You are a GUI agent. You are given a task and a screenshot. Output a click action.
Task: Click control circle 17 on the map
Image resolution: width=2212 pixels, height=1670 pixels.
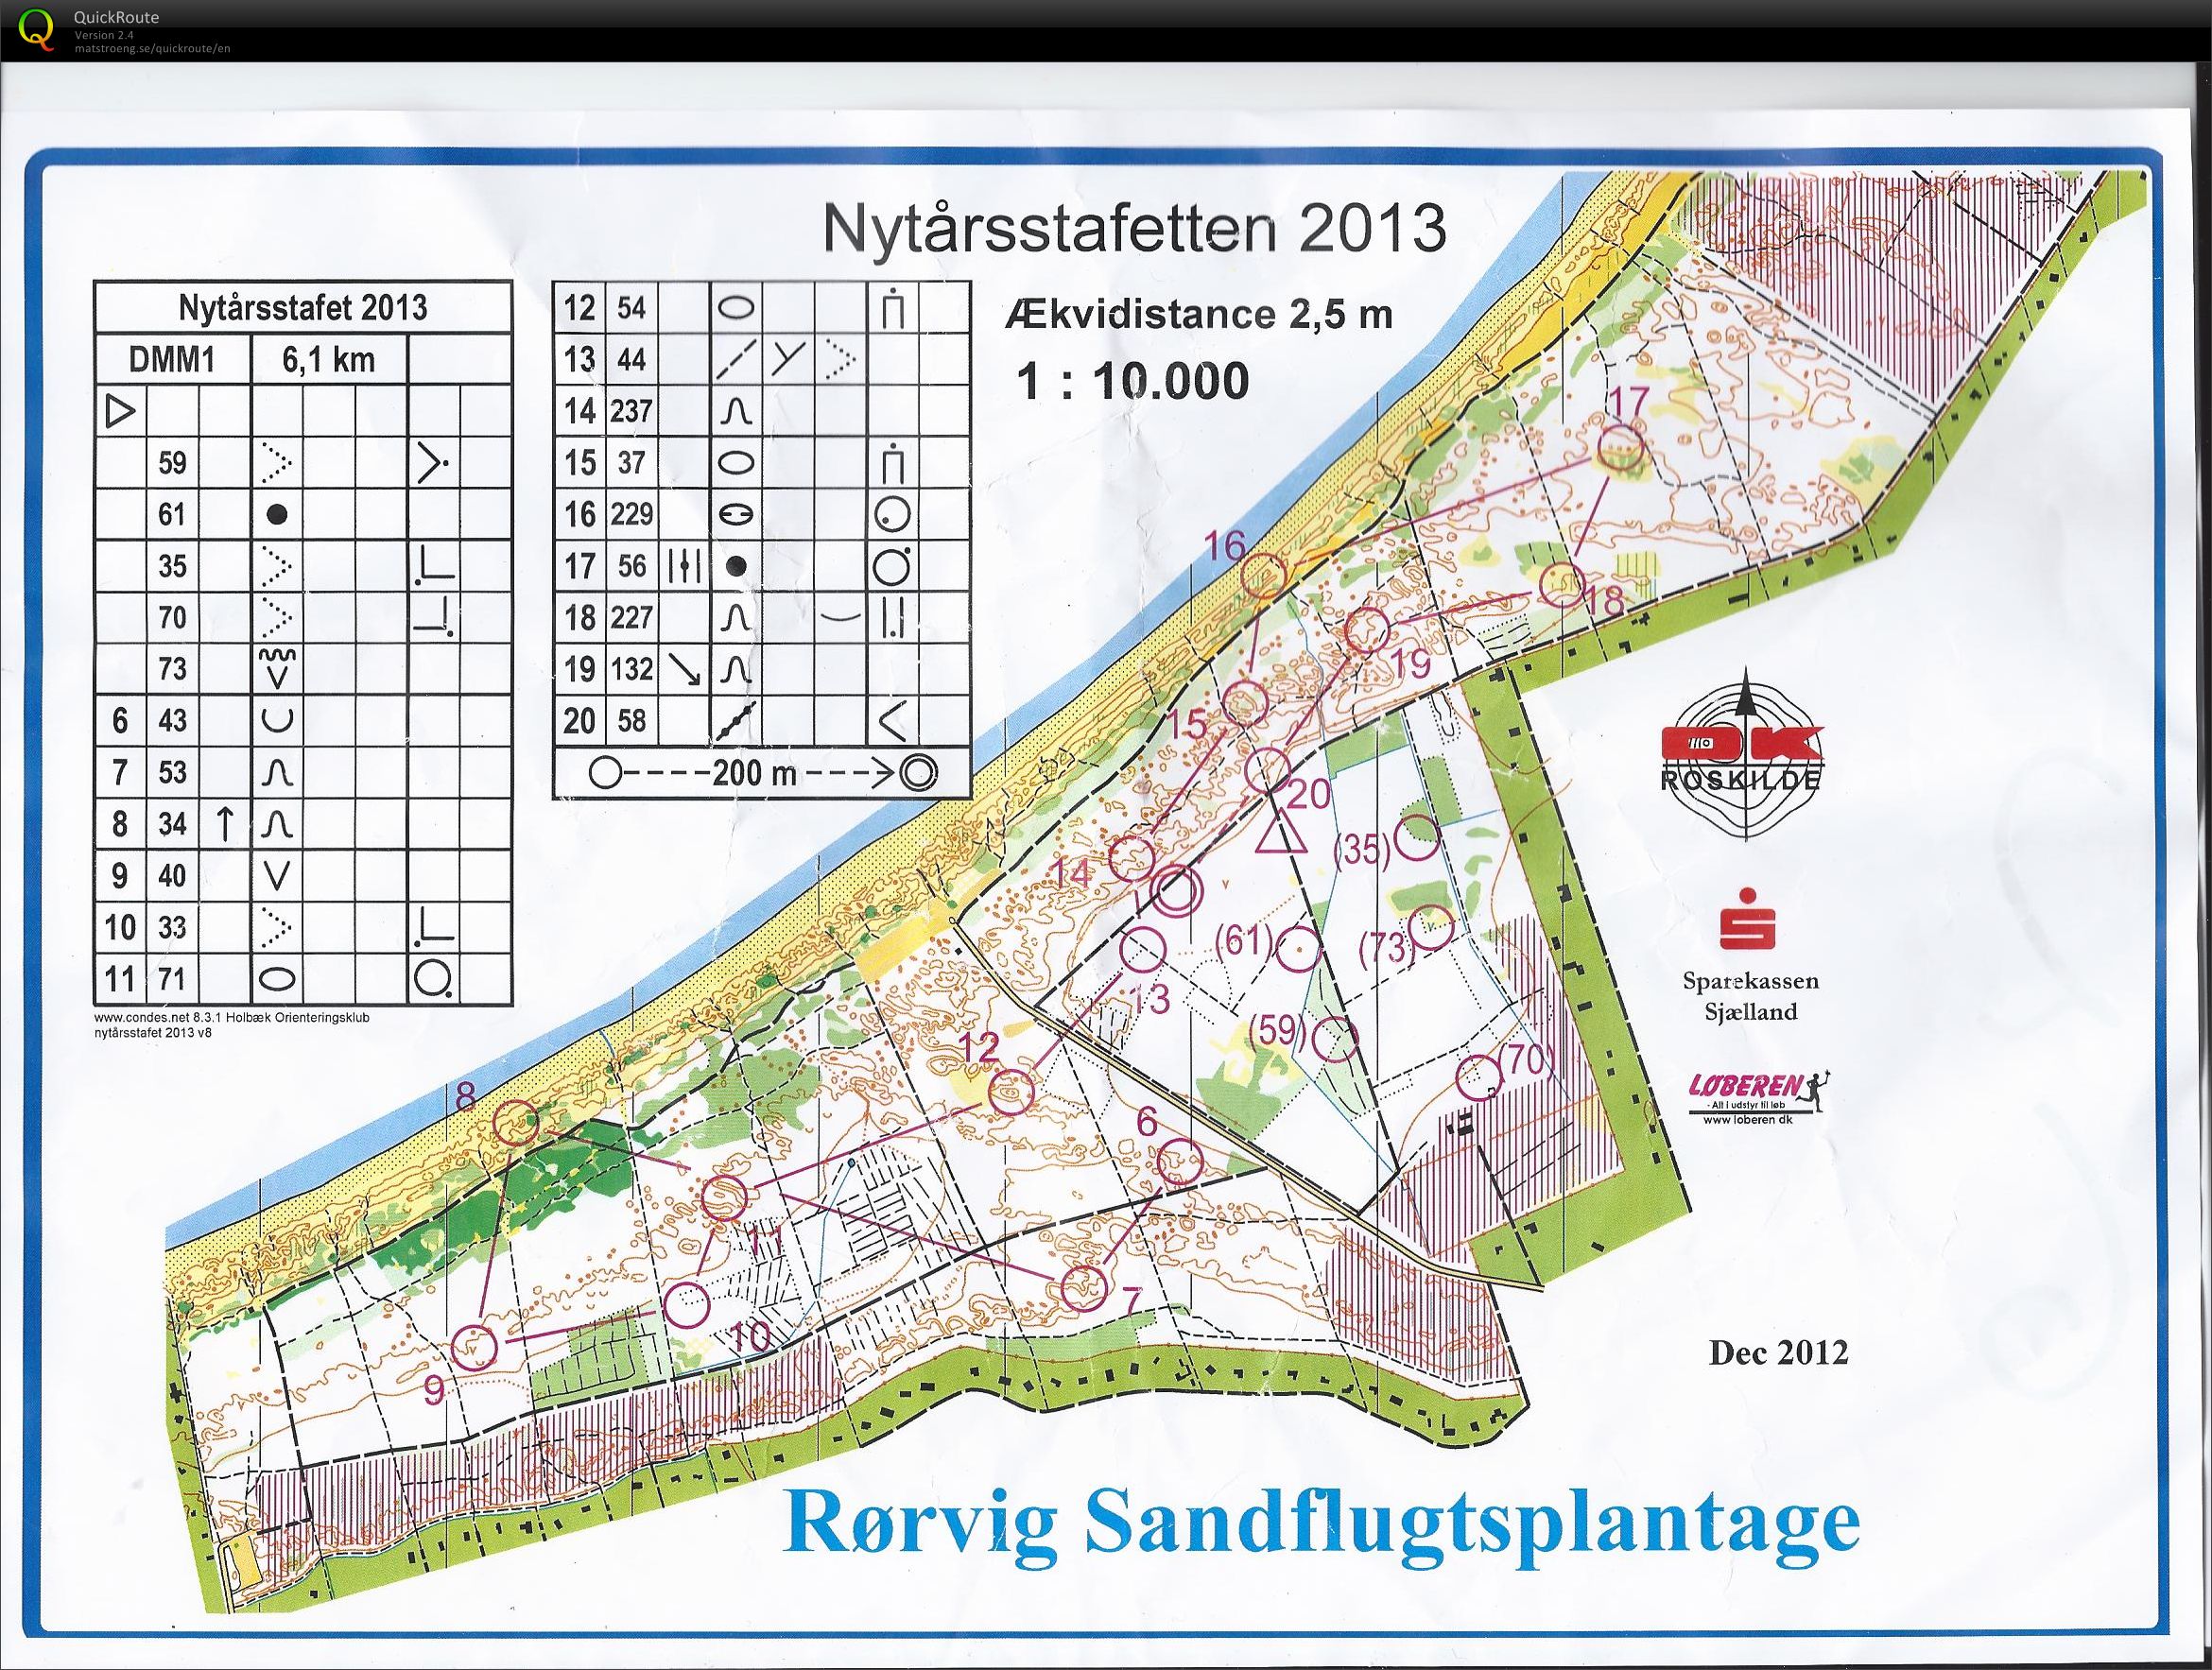(1621, 448)
